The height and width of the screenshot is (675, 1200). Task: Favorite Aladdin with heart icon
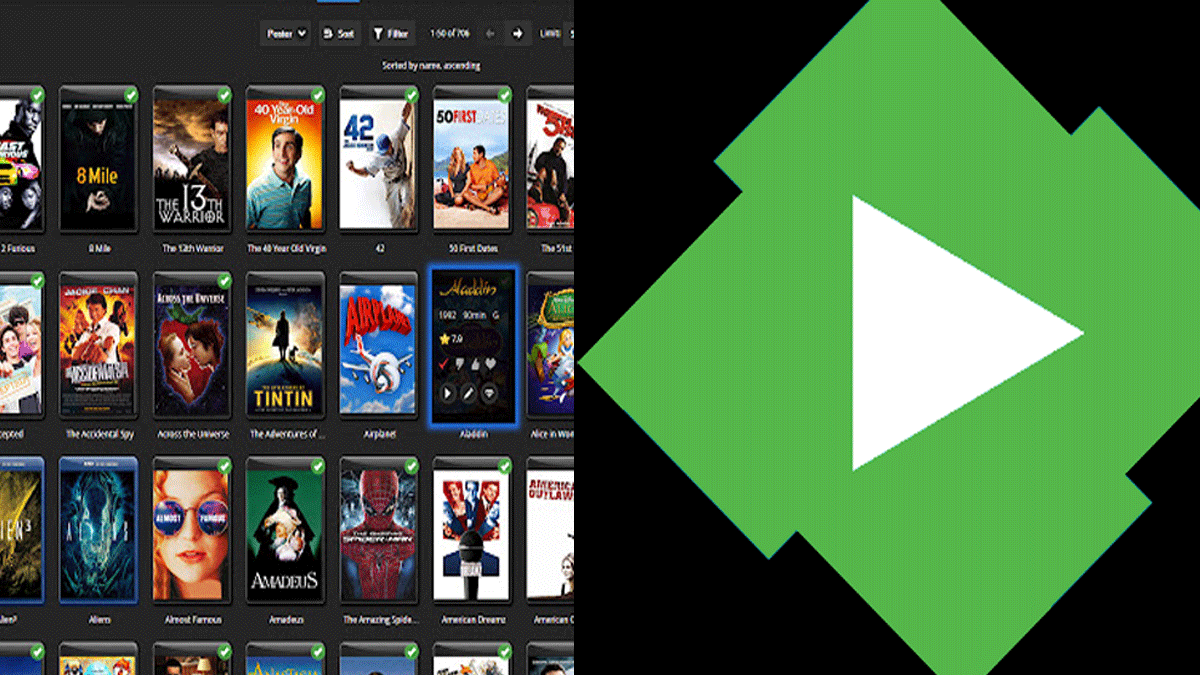click(x=490, y=364)
